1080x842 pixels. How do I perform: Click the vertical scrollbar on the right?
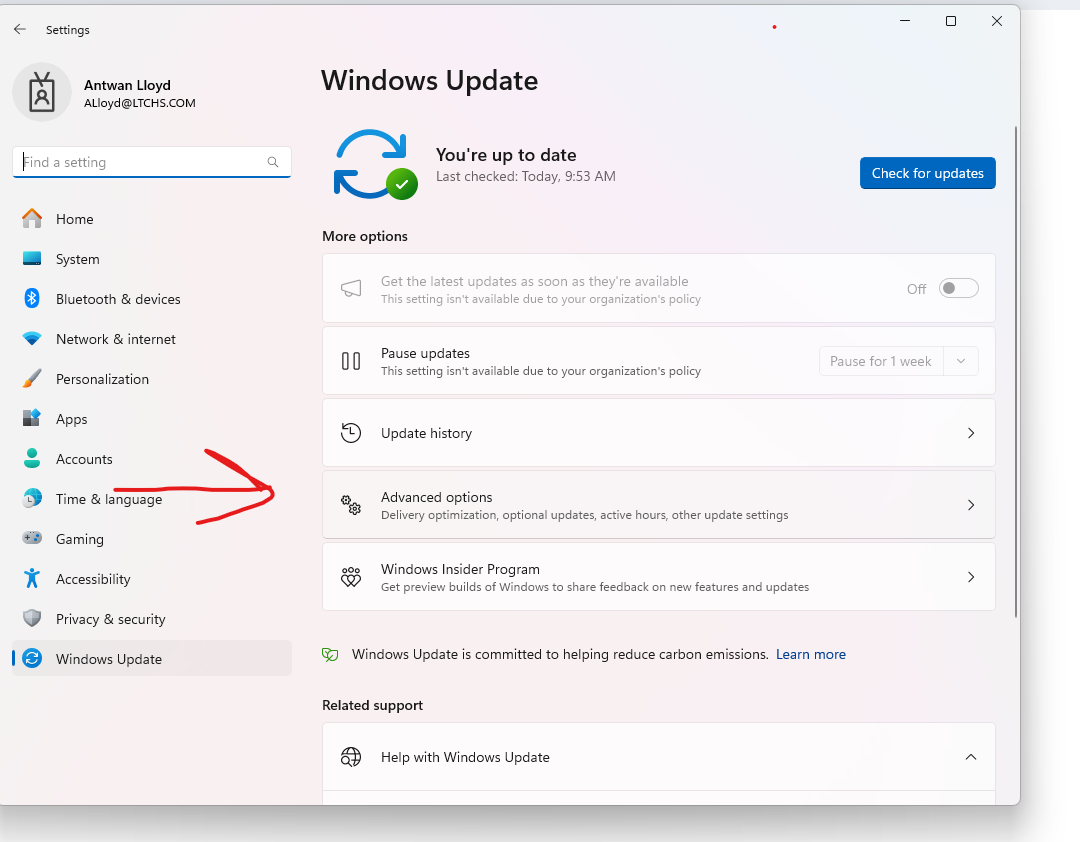pos(1015,372)
